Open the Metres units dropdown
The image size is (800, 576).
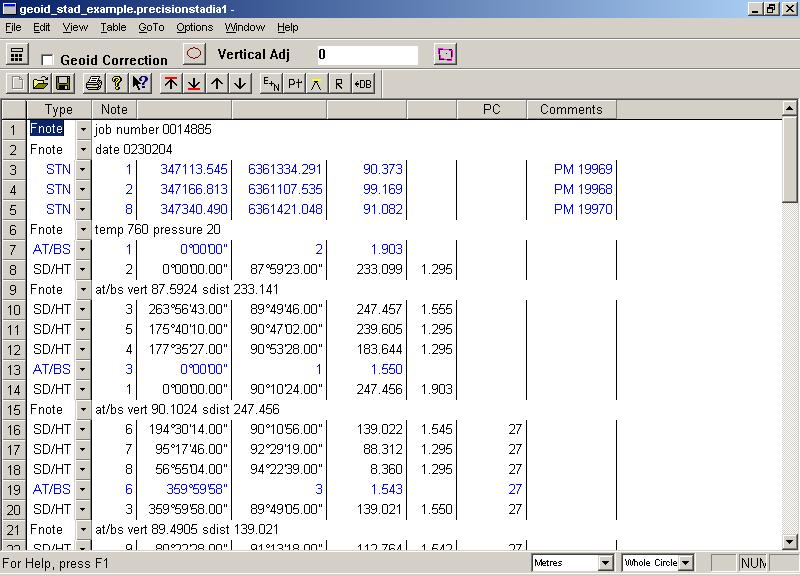coord(604,564)
